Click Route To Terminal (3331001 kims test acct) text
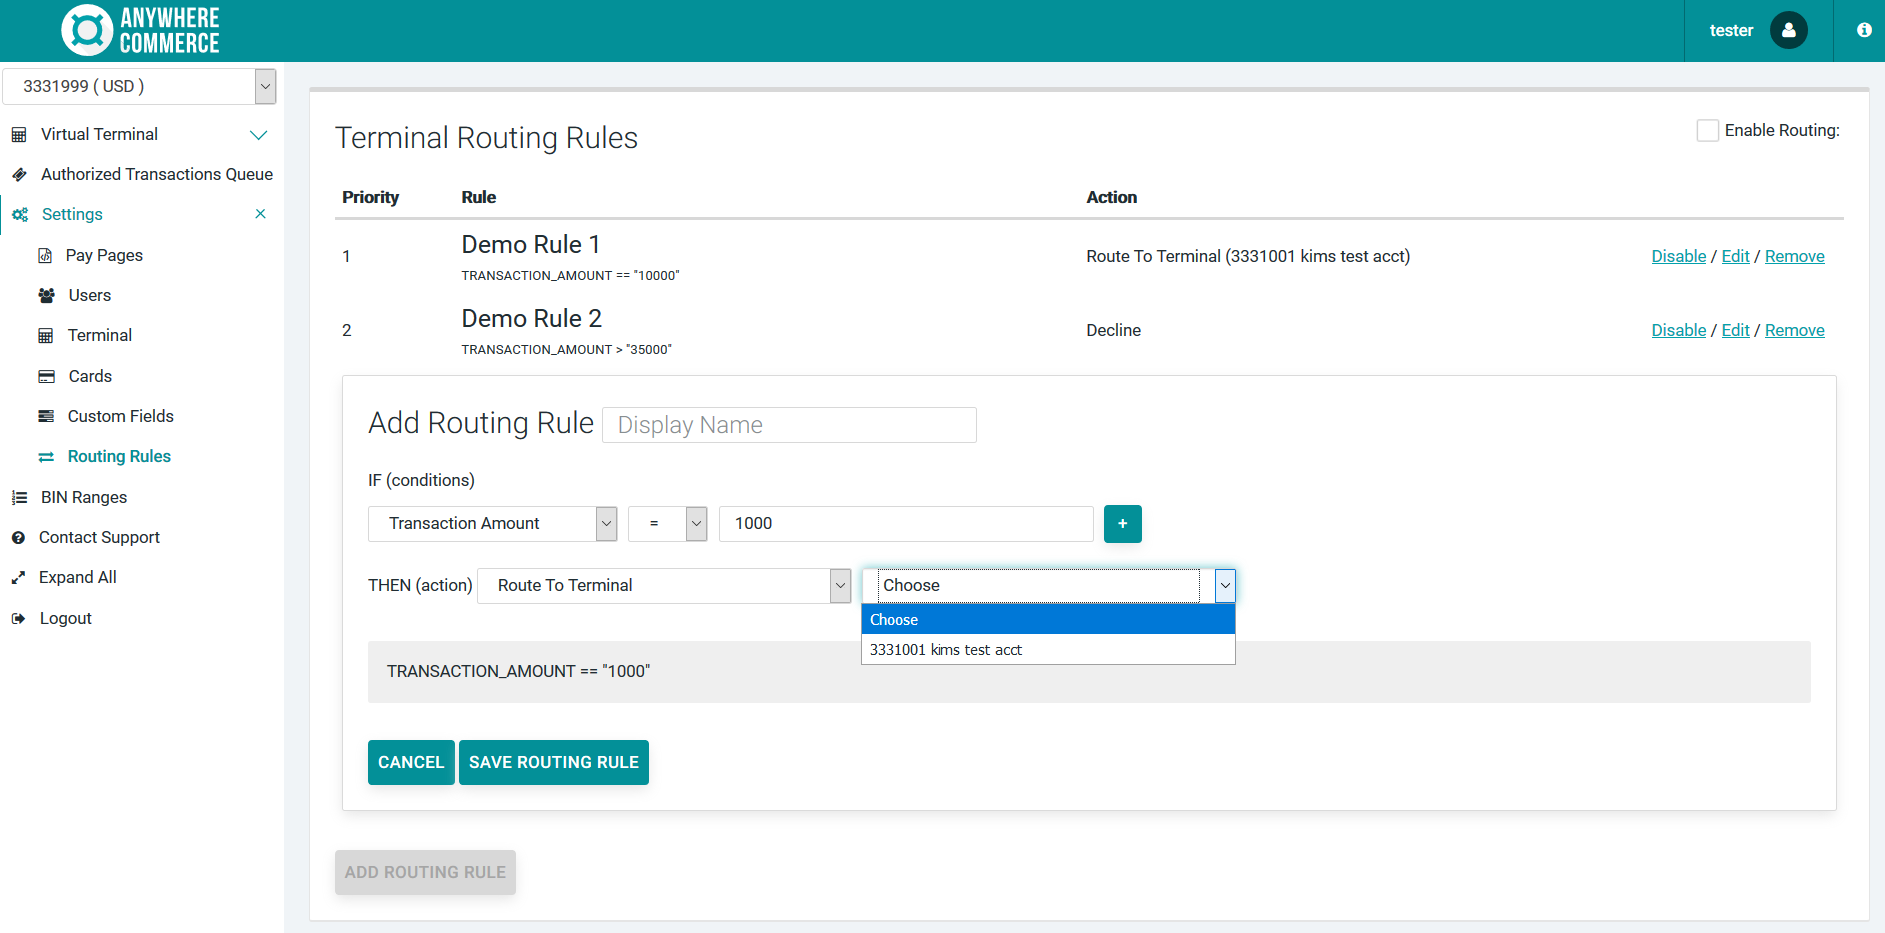The image size is (1885, 933). (1248, 257)
